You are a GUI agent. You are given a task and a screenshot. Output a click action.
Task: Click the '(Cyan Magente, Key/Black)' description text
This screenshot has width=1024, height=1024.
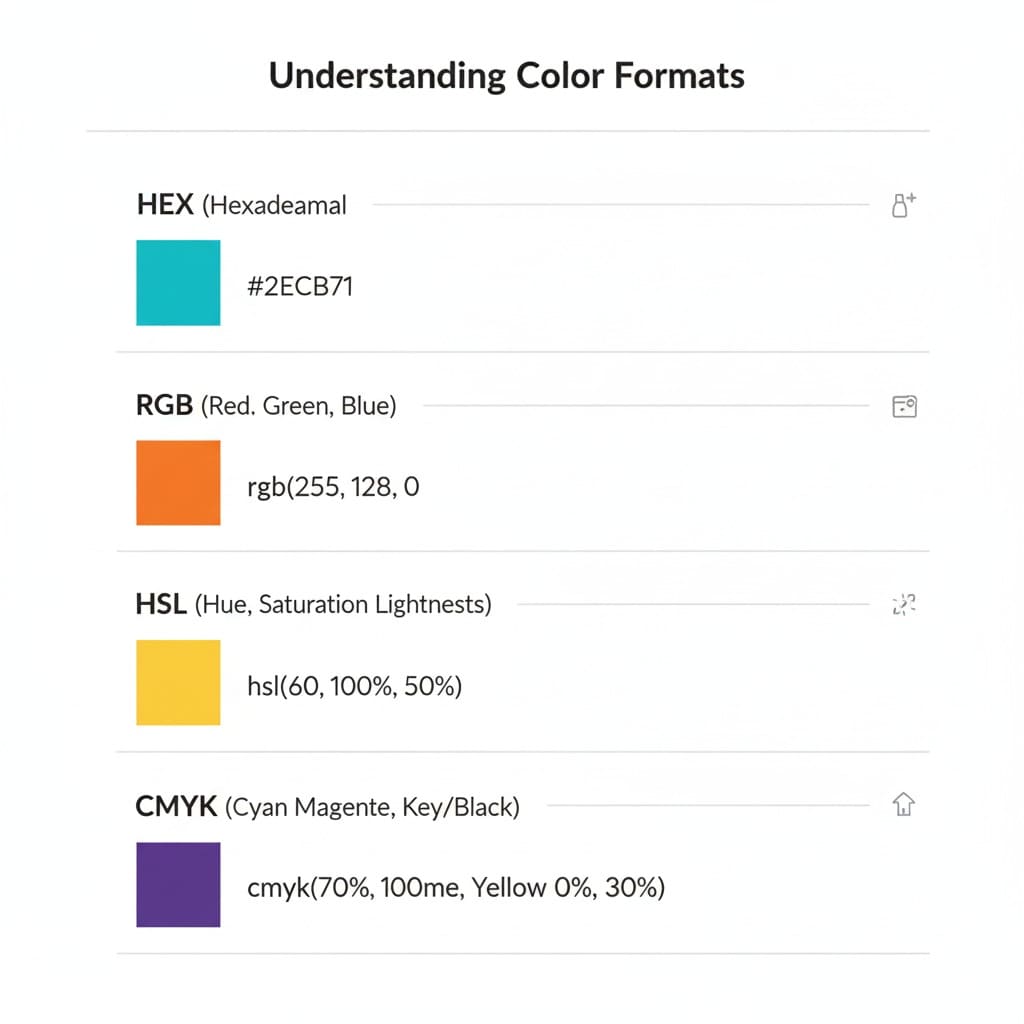pos(373,807)
